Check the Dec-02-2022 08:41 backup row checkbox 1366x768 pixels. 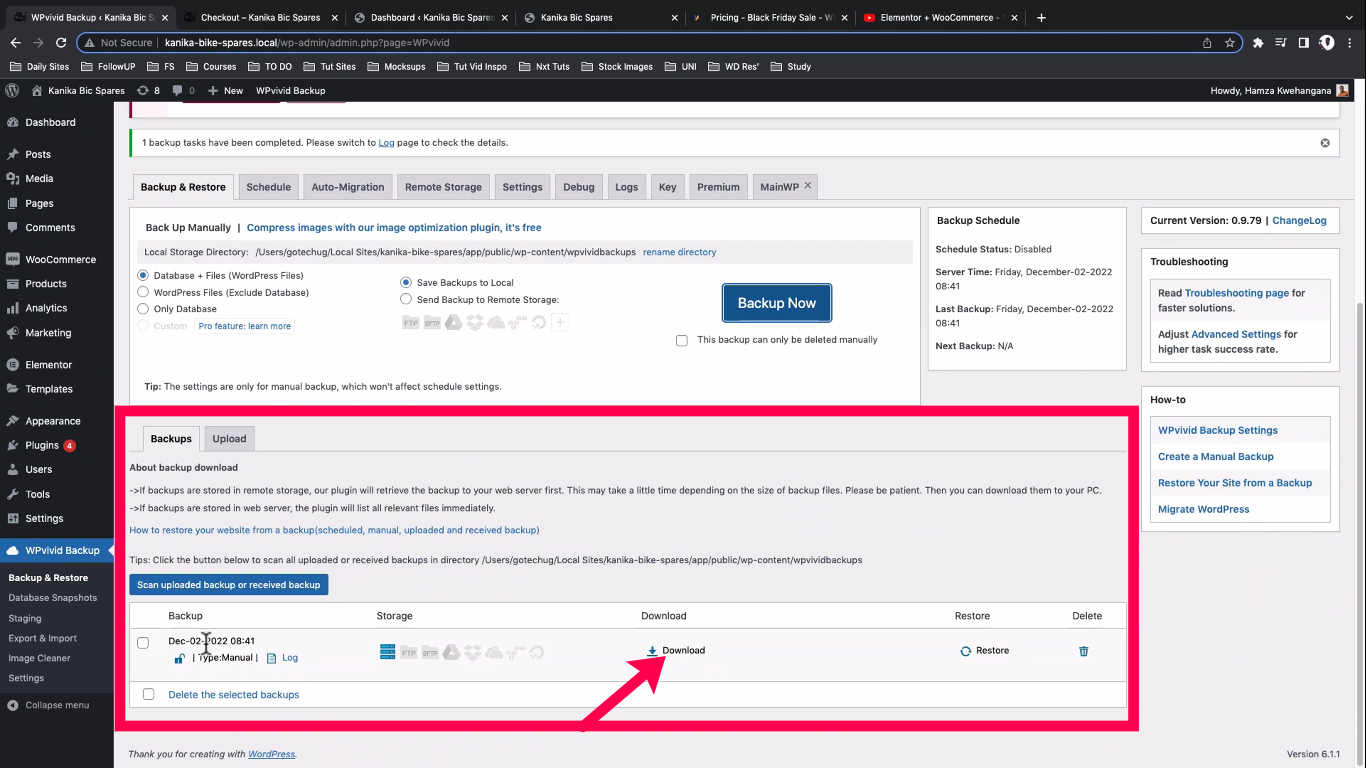click(x=143, y=642)
